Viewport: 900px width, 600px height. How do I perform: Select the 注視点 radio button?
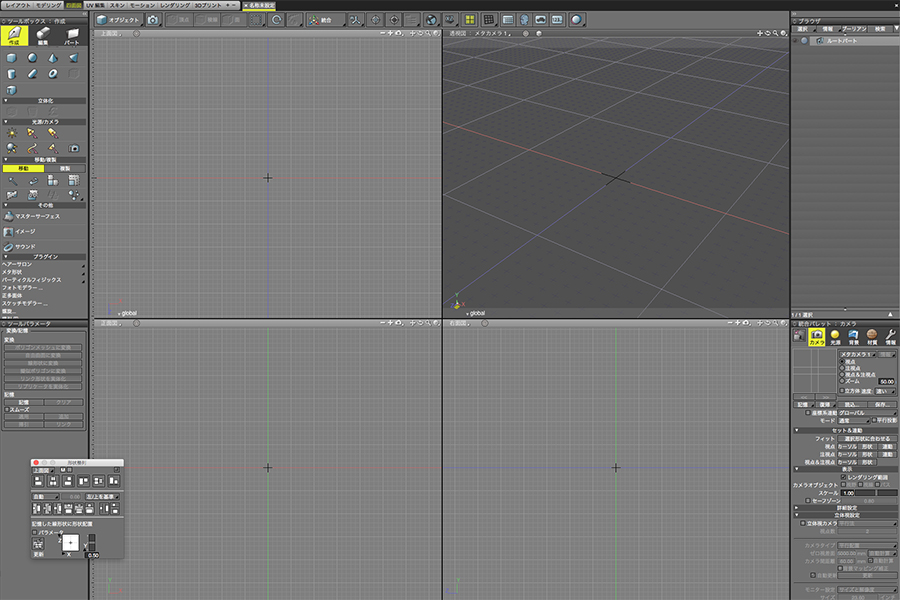click(842, 368)
